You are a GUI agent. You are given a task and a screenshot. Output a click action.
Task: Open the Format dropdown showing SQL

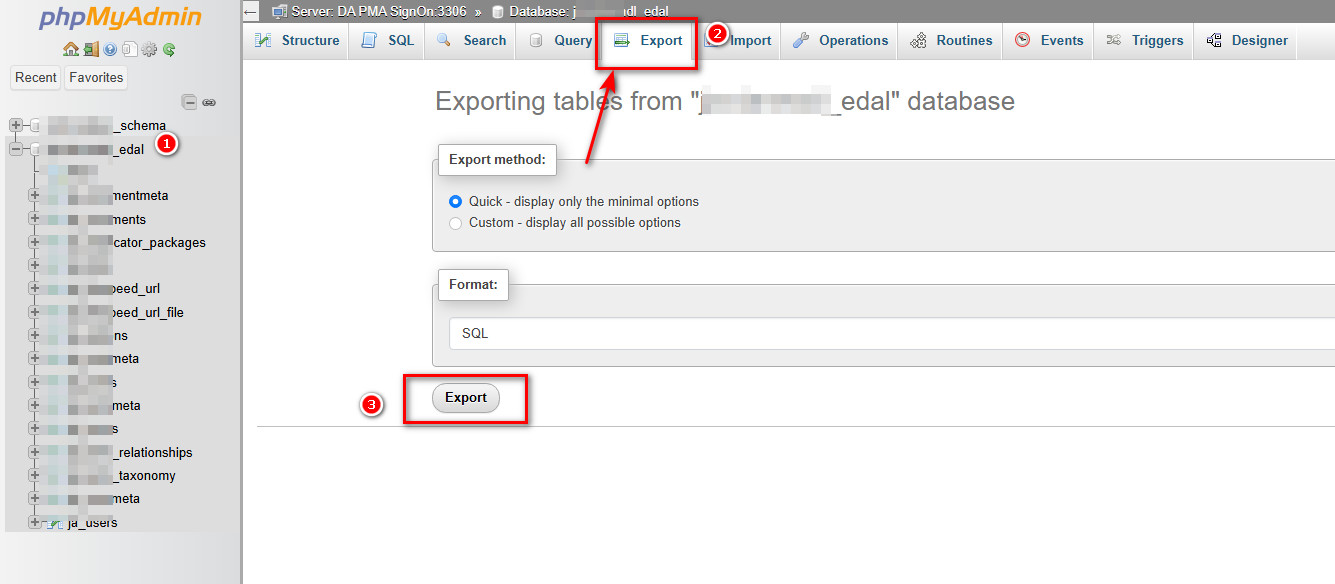[890, 333]
